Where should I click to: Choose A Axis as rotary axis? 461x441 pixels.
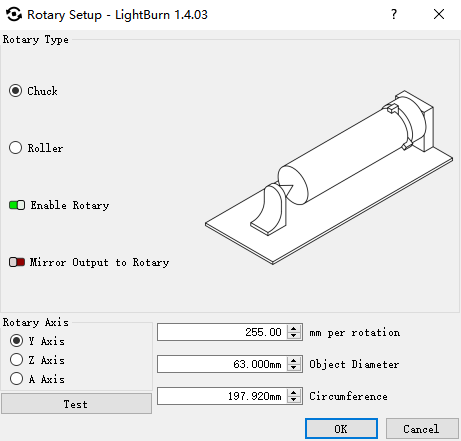[16, 379]
